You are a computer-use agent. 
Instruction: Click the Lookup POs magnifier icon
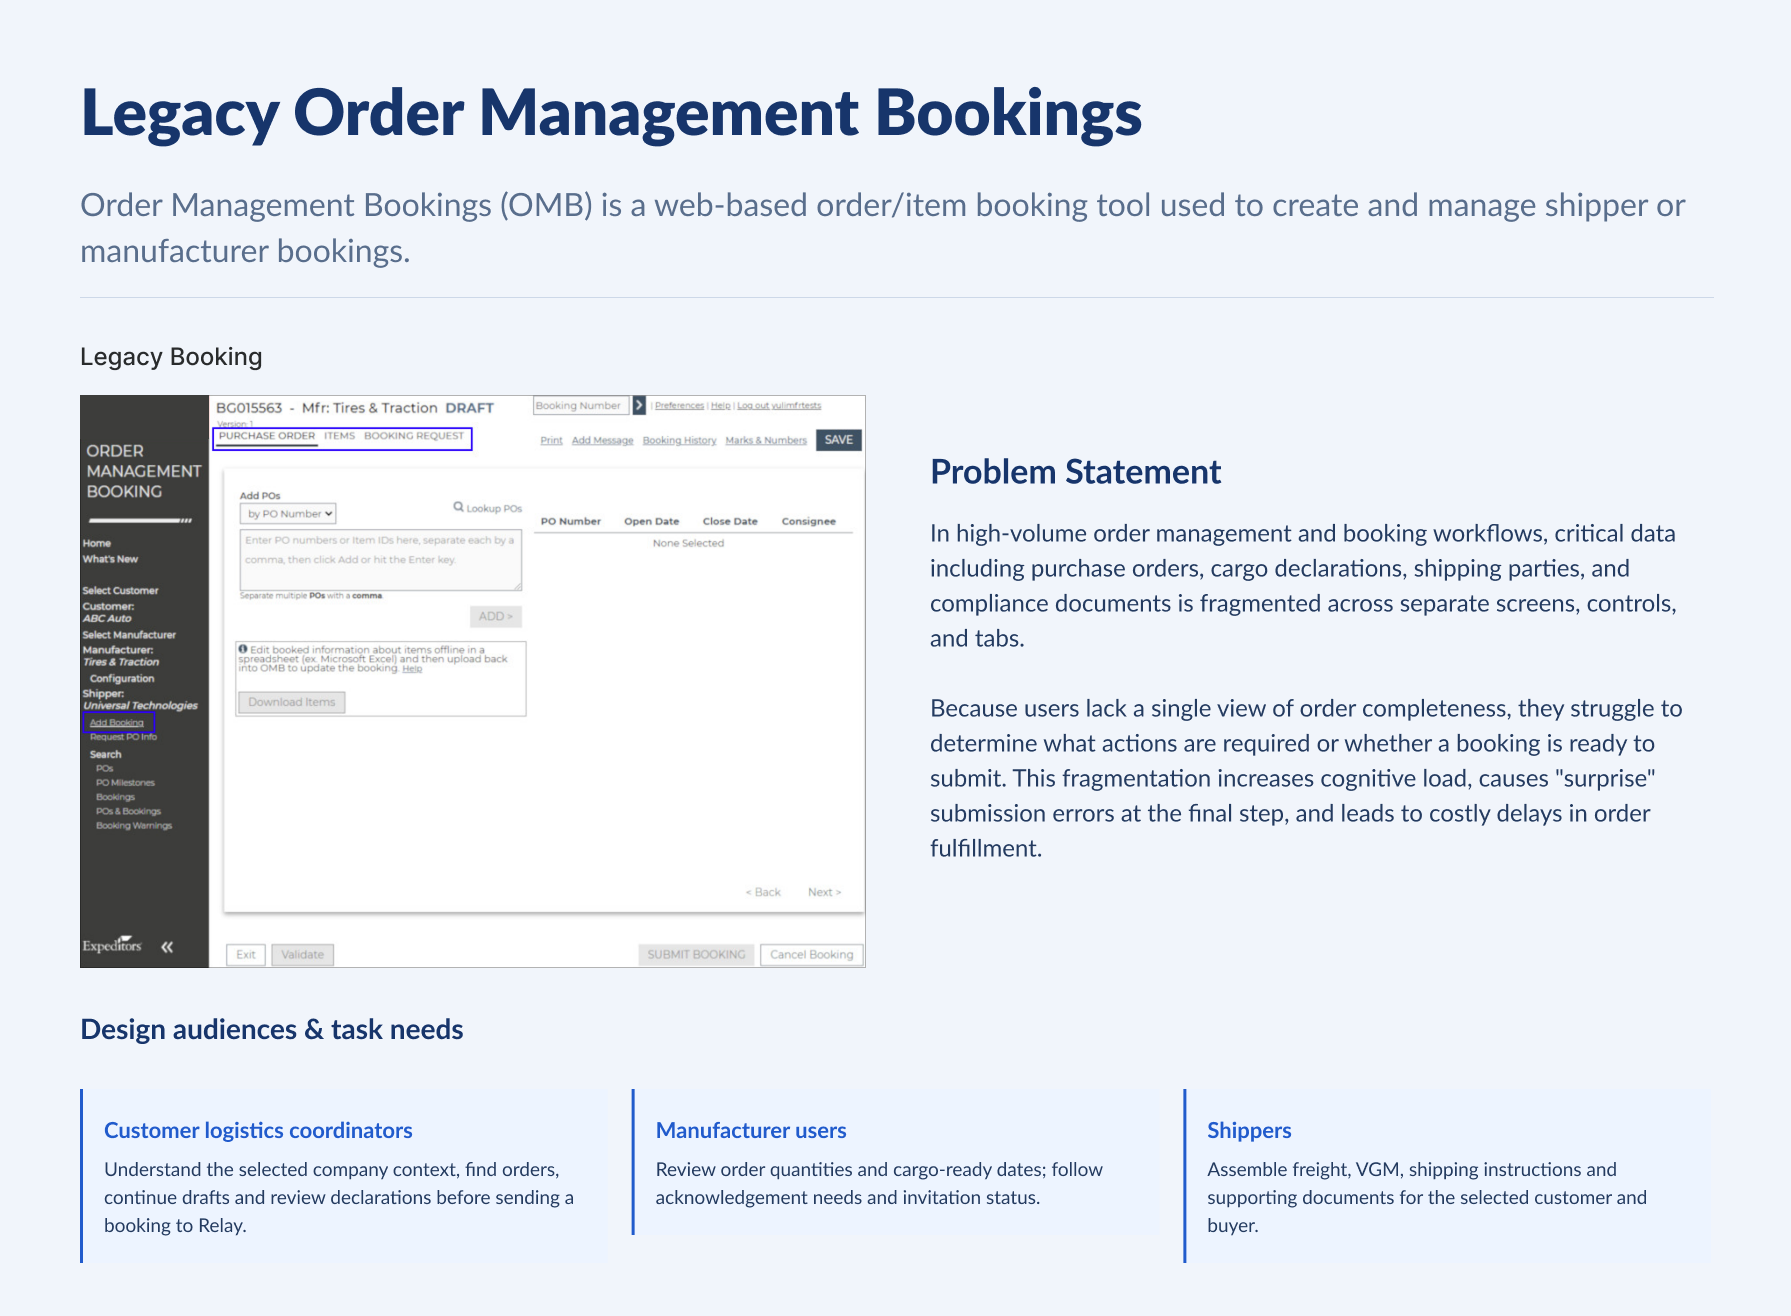tap(458, 507)
